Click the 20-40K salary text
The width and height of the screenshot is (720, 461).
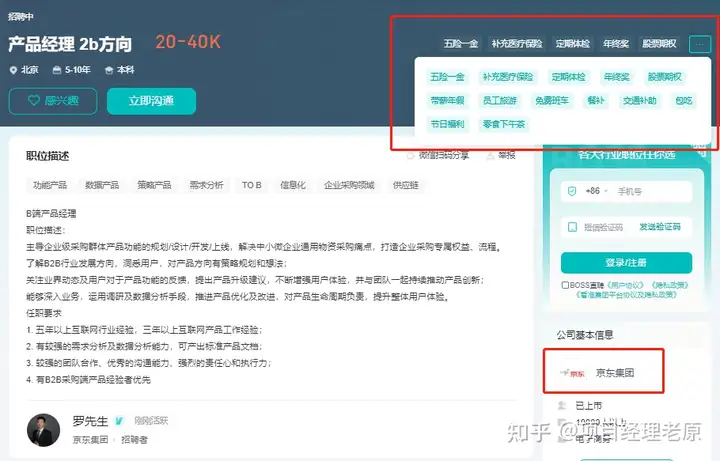pyautogui.click(x=188, y=42)
